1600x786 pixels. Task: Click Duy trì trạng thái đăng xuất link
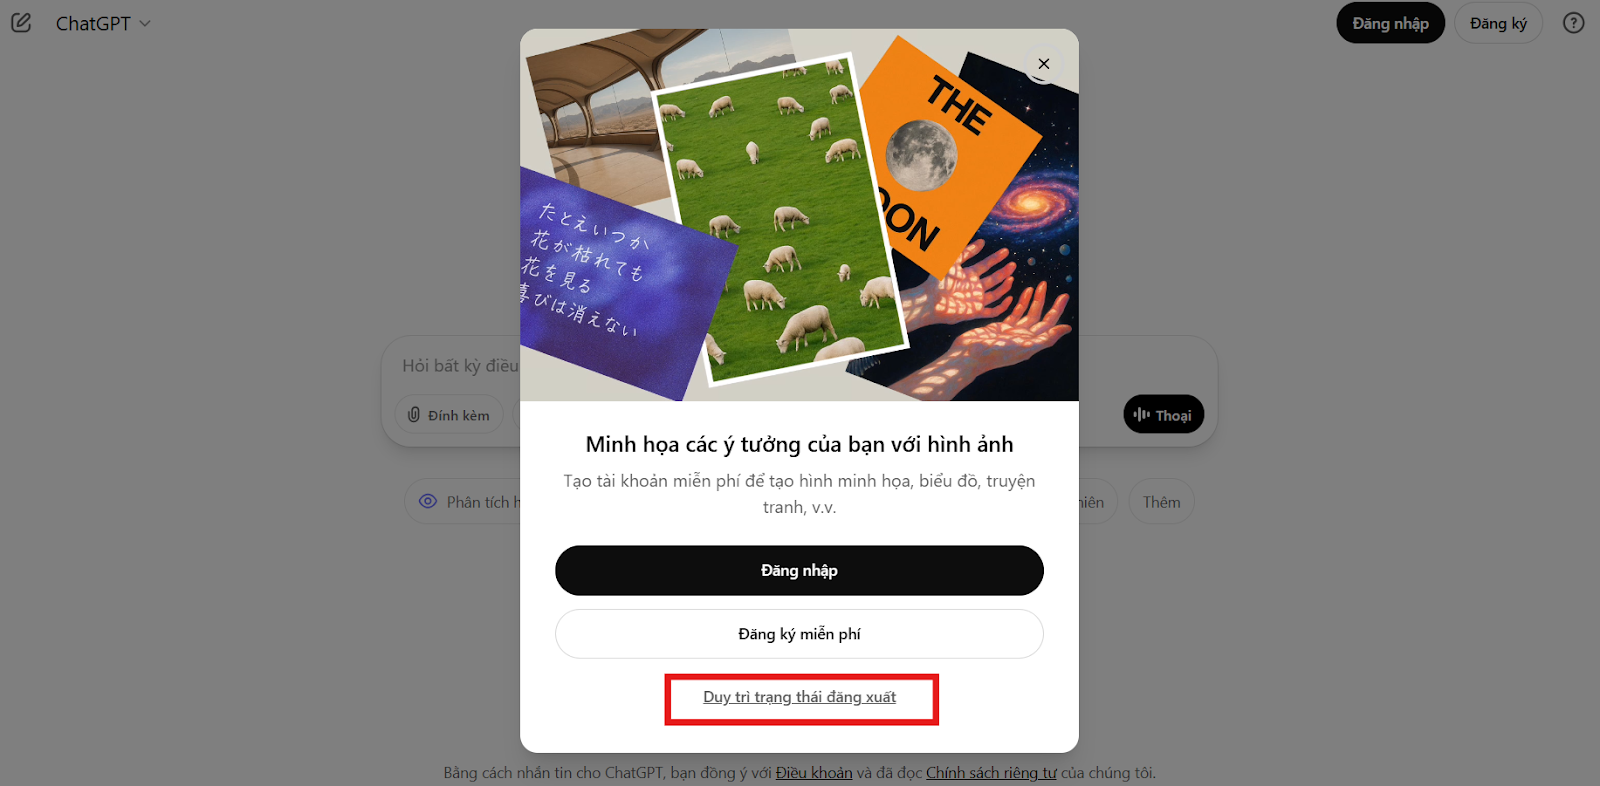click(799, 697)
